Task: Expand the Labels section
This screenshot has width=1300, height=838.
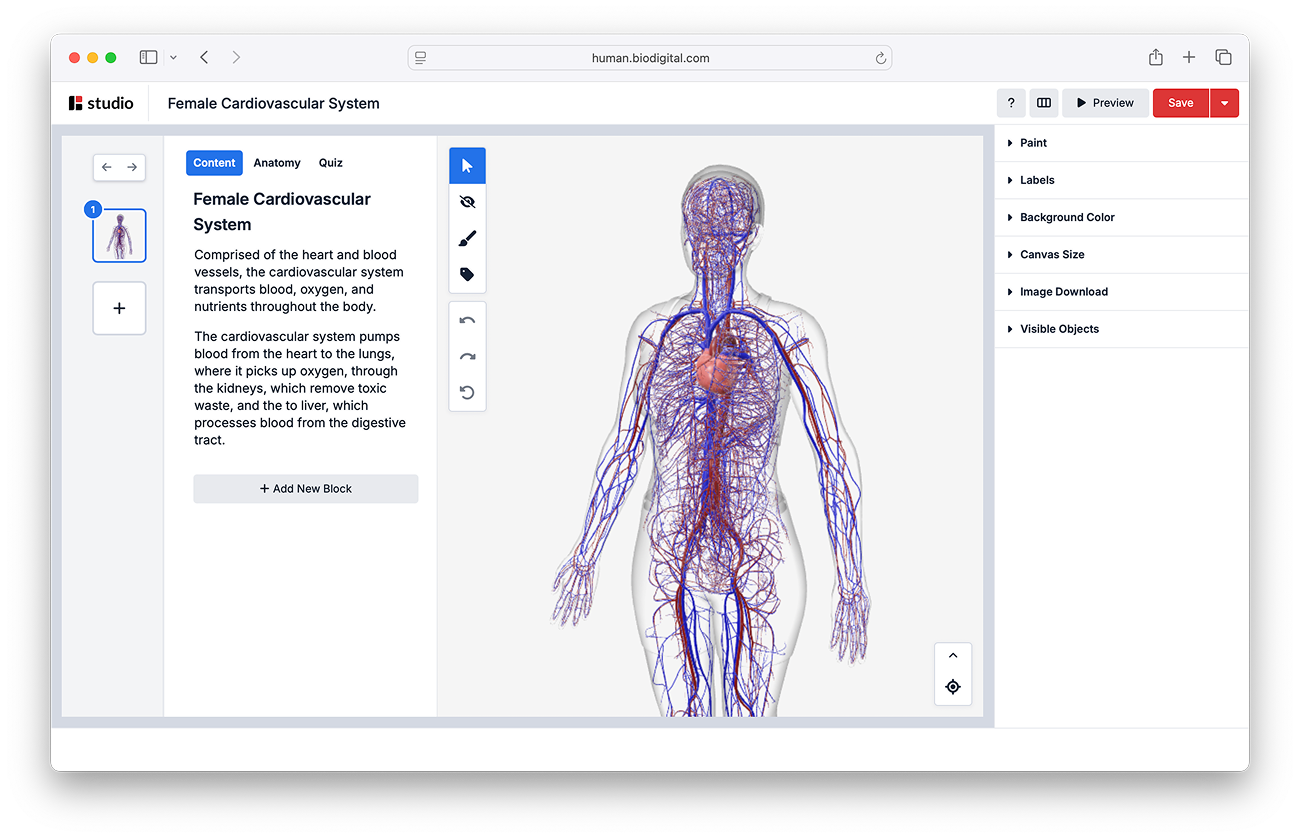Action: point(1122,180)
